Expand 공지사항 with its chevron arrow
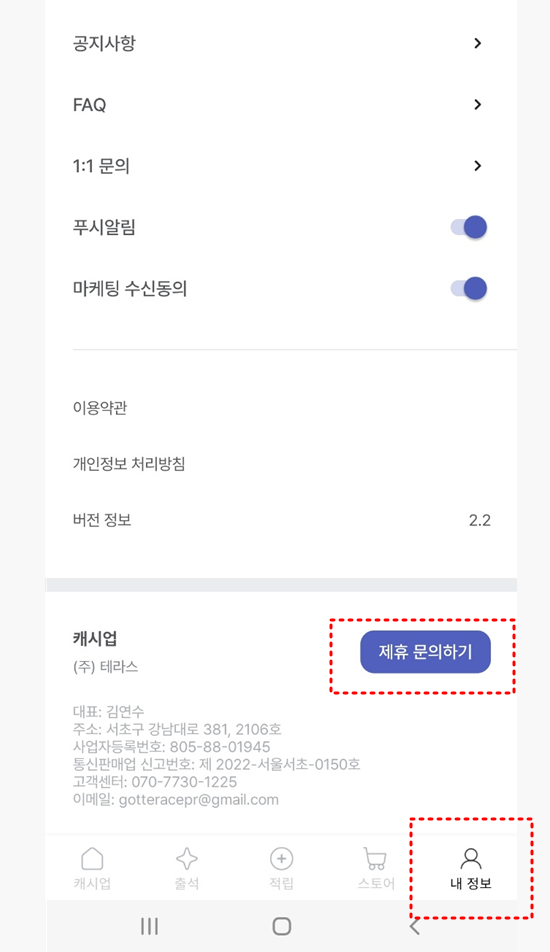The width and height of the screenshot is (550, 952). (x=478, y=43)
